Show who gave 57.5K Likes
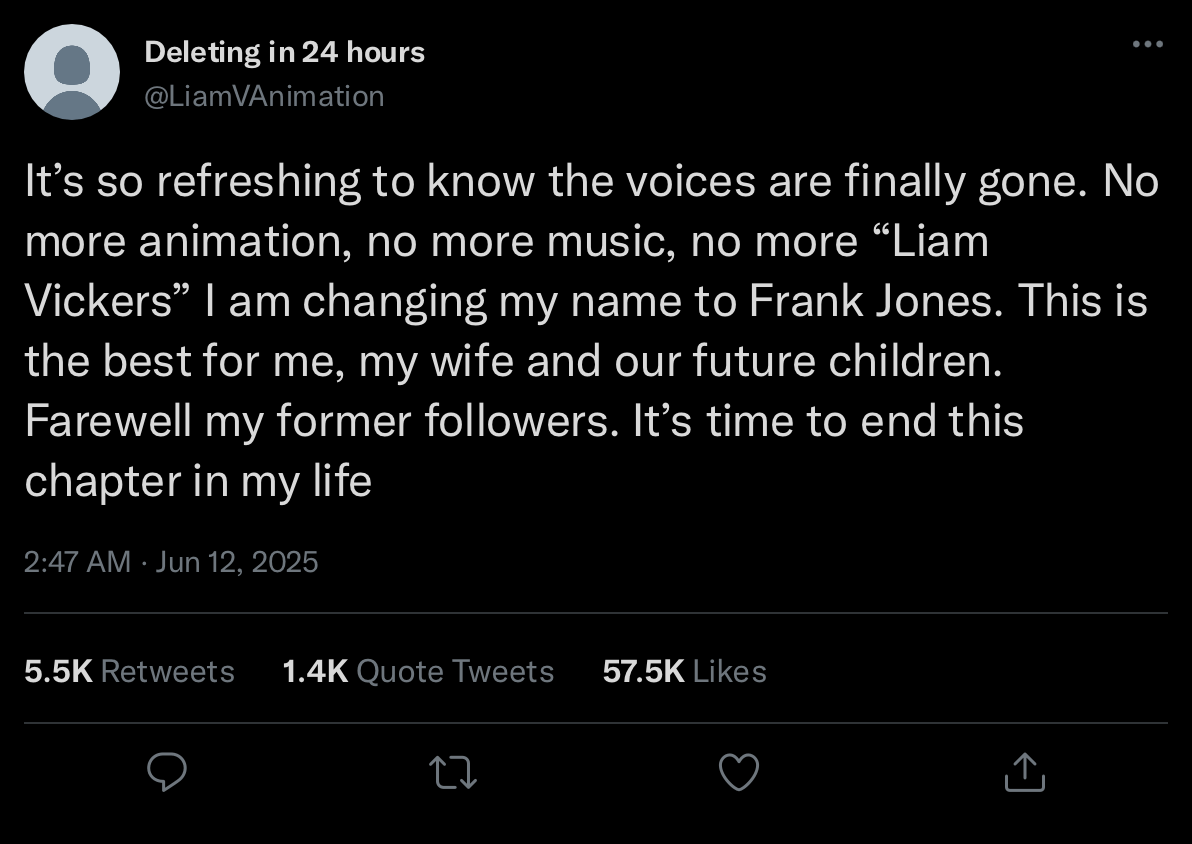Viewport: 1192px width, 844px height. point(684,671)
